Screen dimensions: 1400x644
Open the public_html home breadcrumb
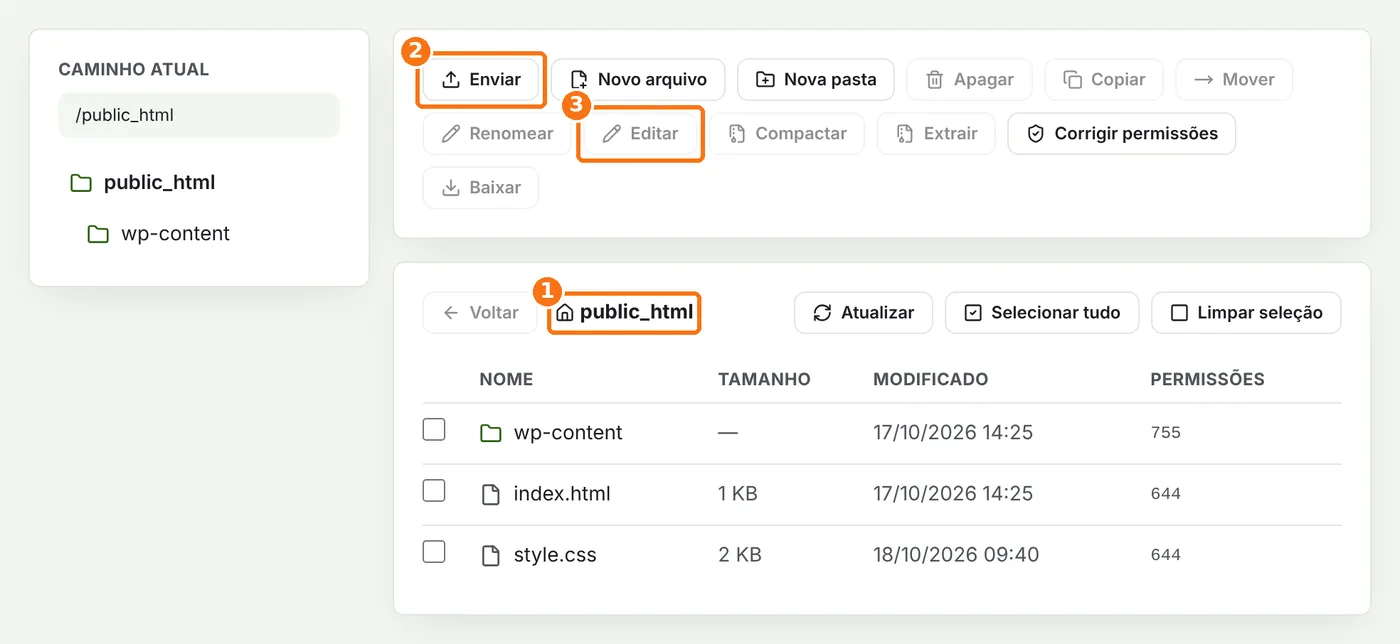coord(624,312)
